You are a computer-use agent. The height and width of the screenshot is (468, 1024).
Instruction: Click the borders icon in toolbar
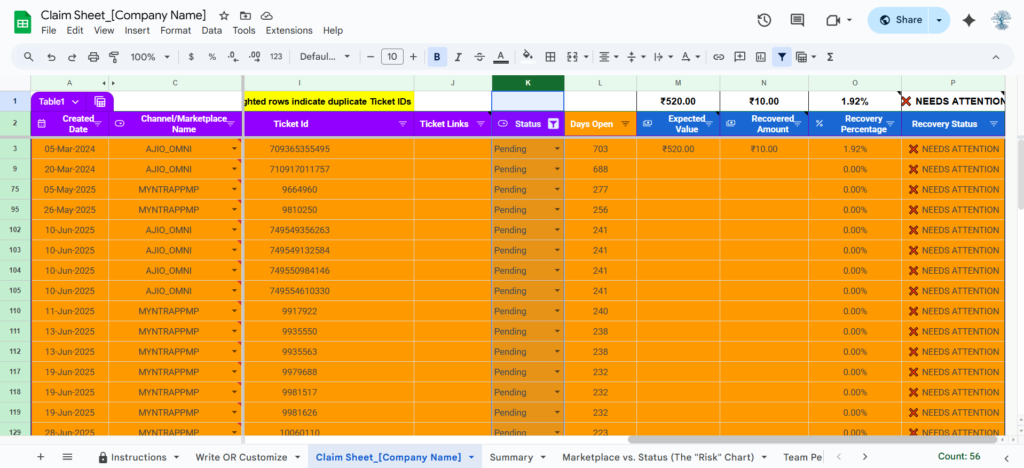tap(549, 57)
